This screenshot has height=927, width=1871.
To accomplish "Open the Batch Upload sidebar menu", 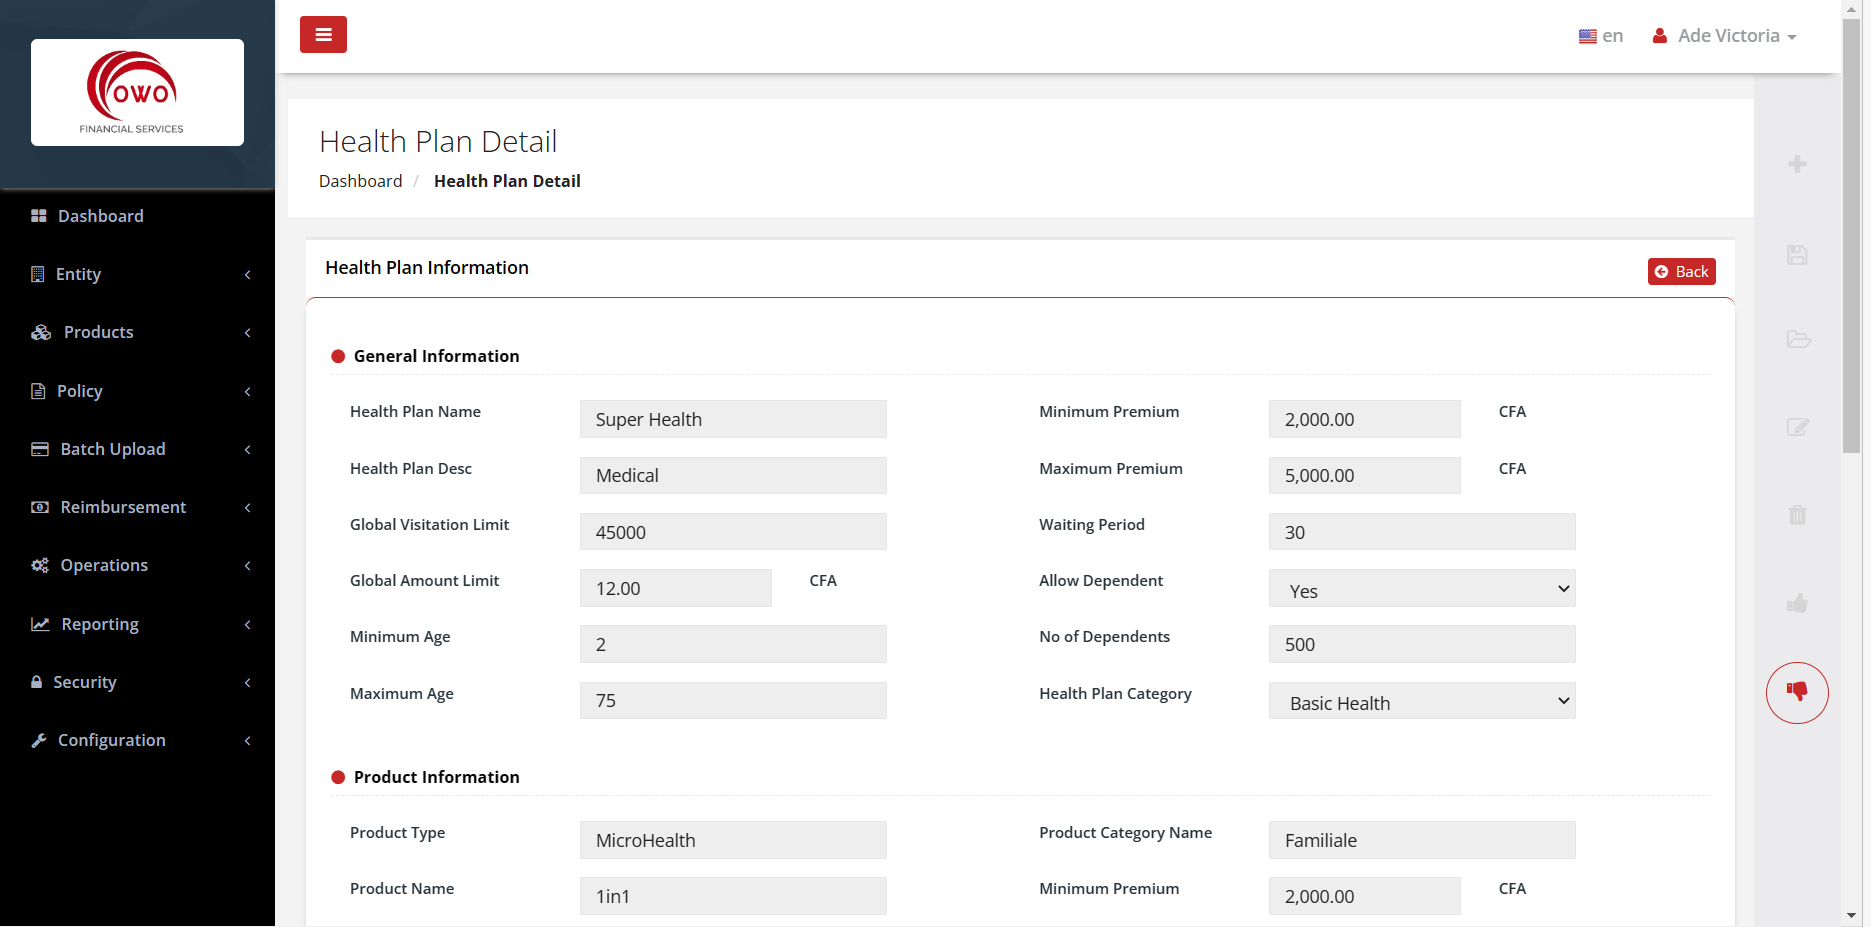I will pos(137,449).
